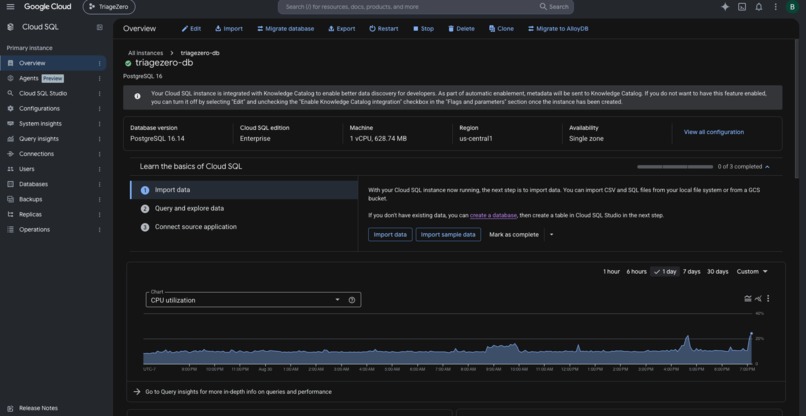This screenshot has height=416, width=806.
Task: Open the TriageZero project picker
Action: pyautogui.click(x=109, y=7)
